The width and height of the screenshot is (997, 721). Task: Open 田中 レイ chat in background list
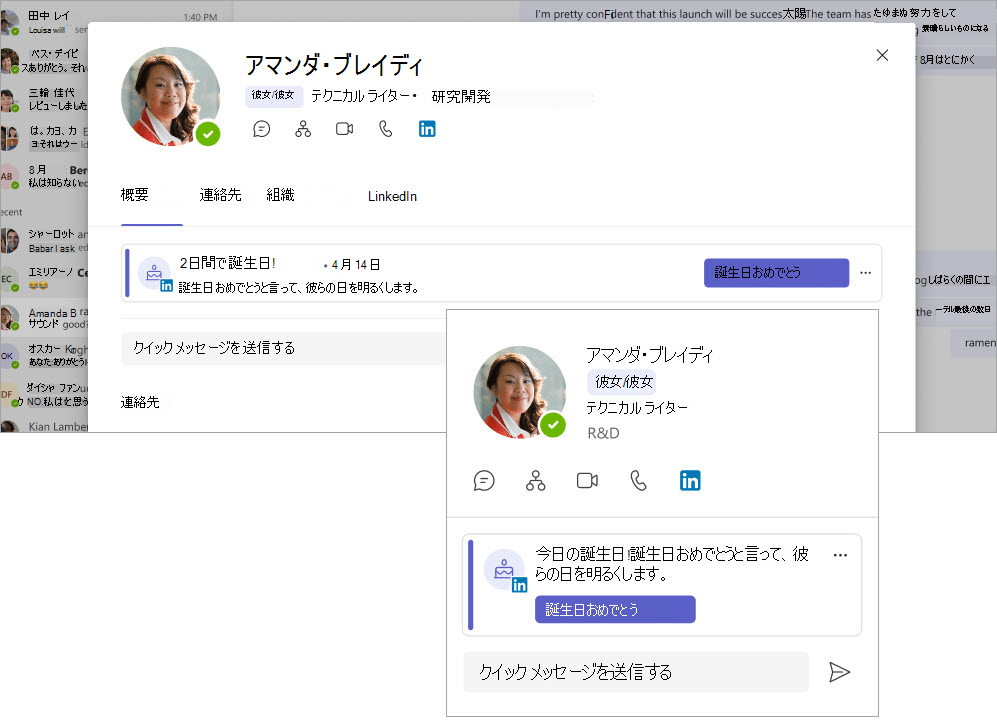(x=45, y=22)
